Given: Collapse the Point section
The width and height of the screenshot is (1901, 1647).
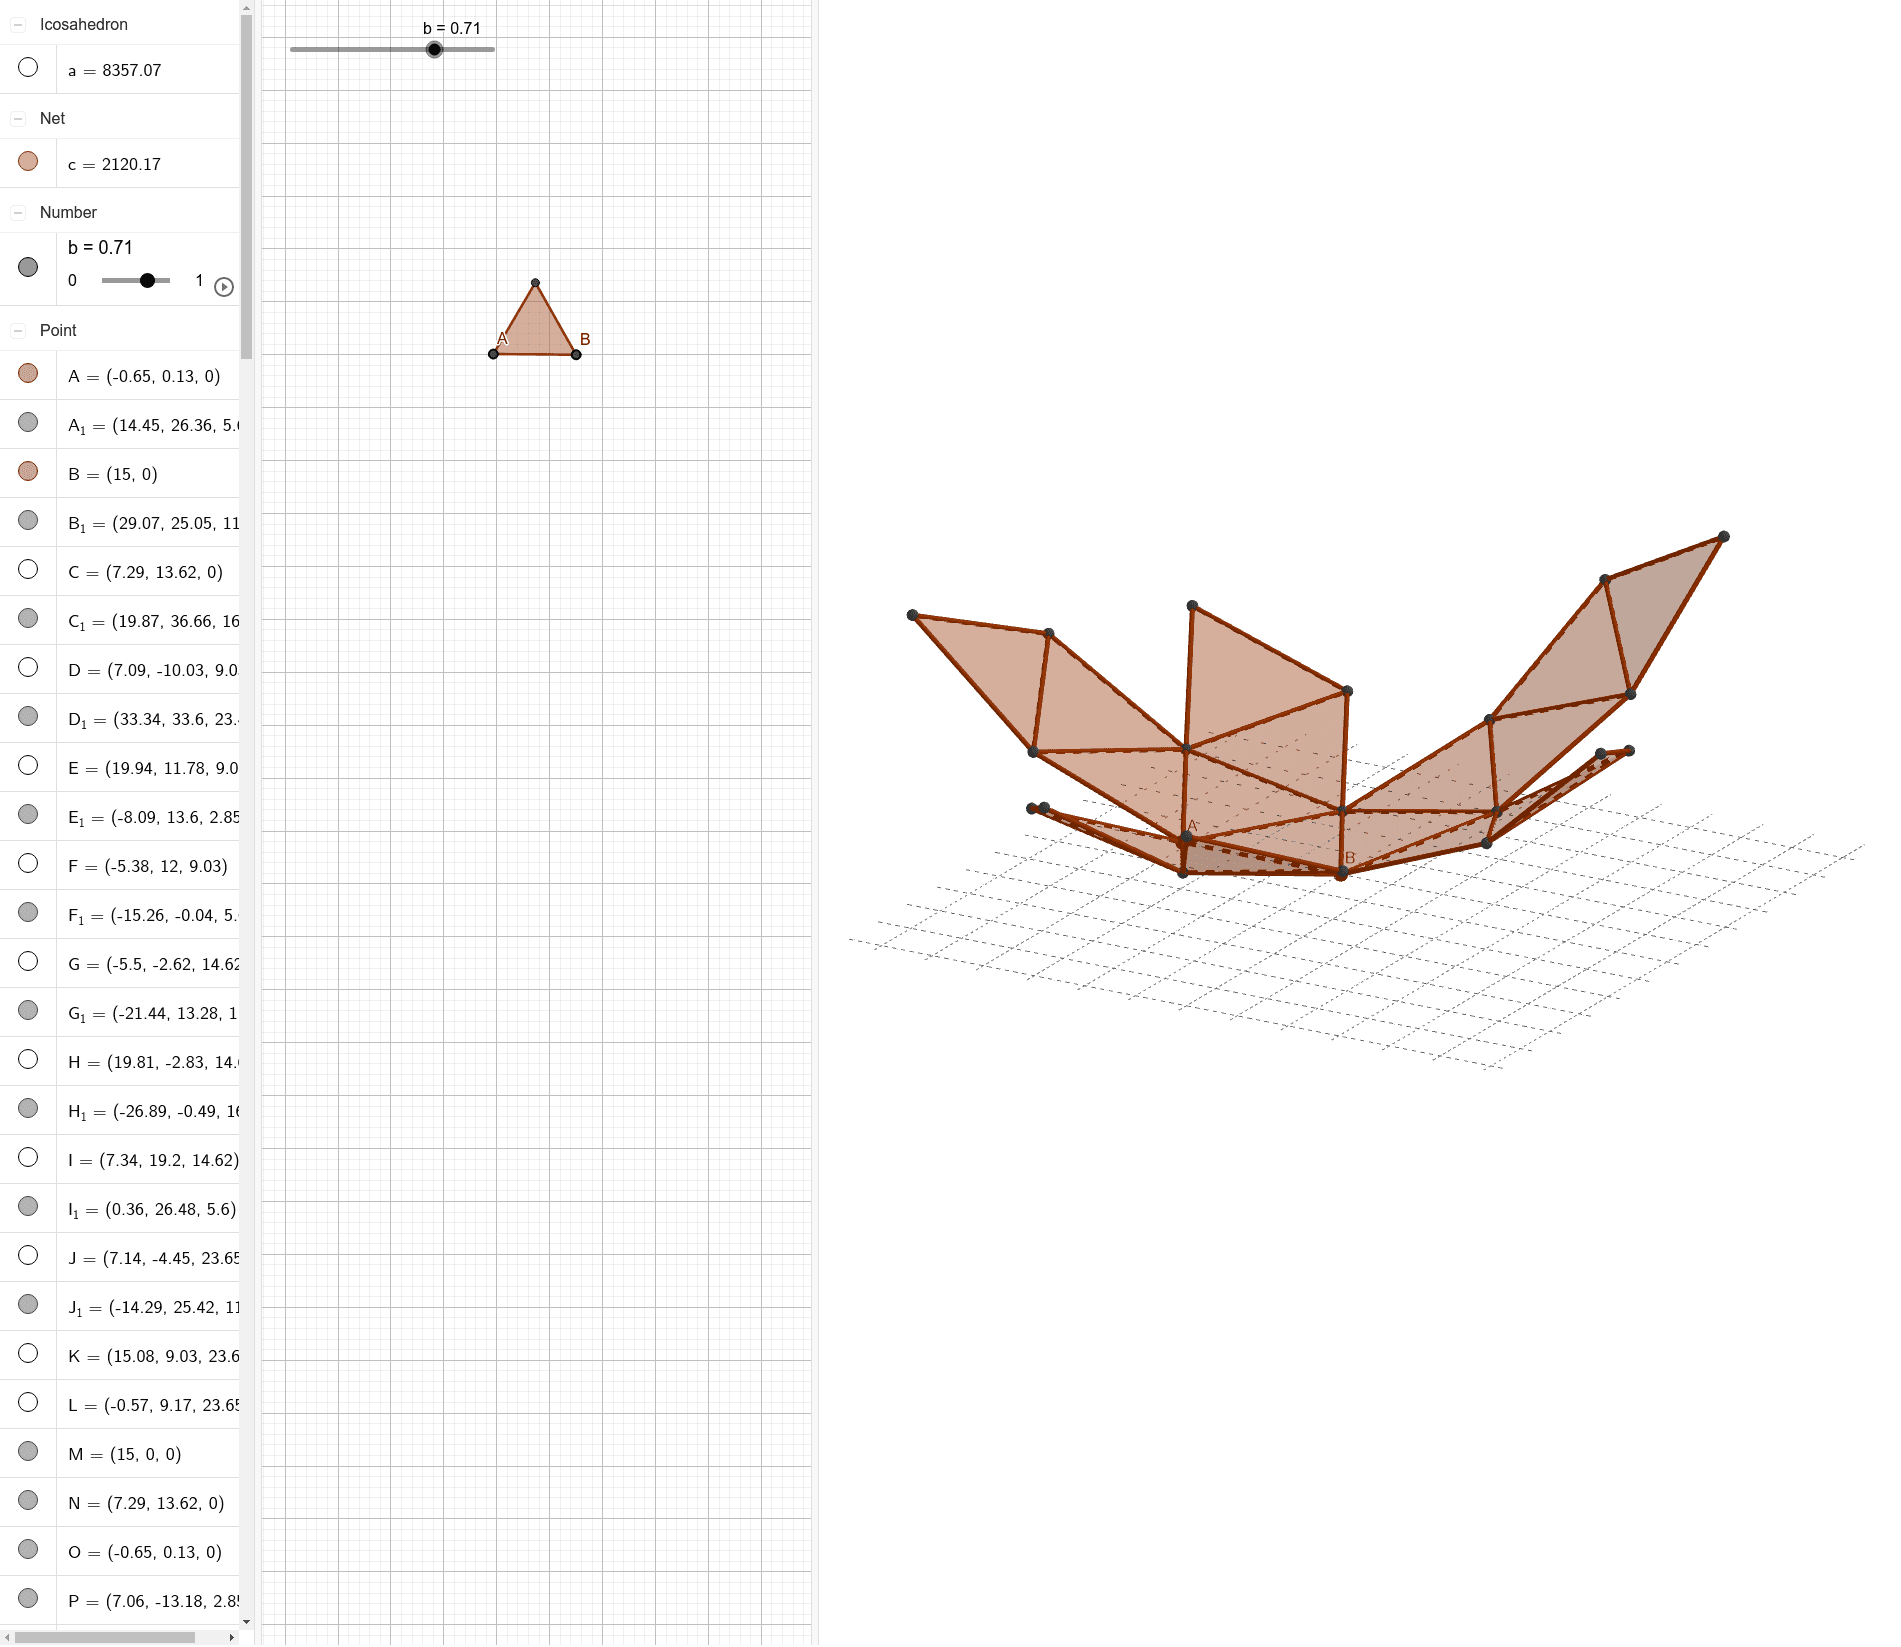Looking at the screenshot, I should [x=18, y=330].
